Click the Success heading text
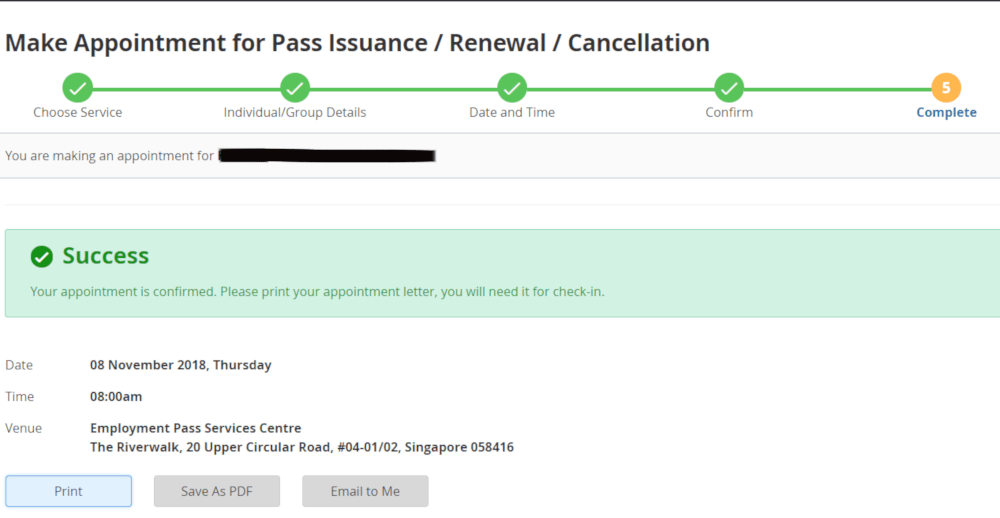This screenshot has height=518, width=1000. [x=105, y=256]
